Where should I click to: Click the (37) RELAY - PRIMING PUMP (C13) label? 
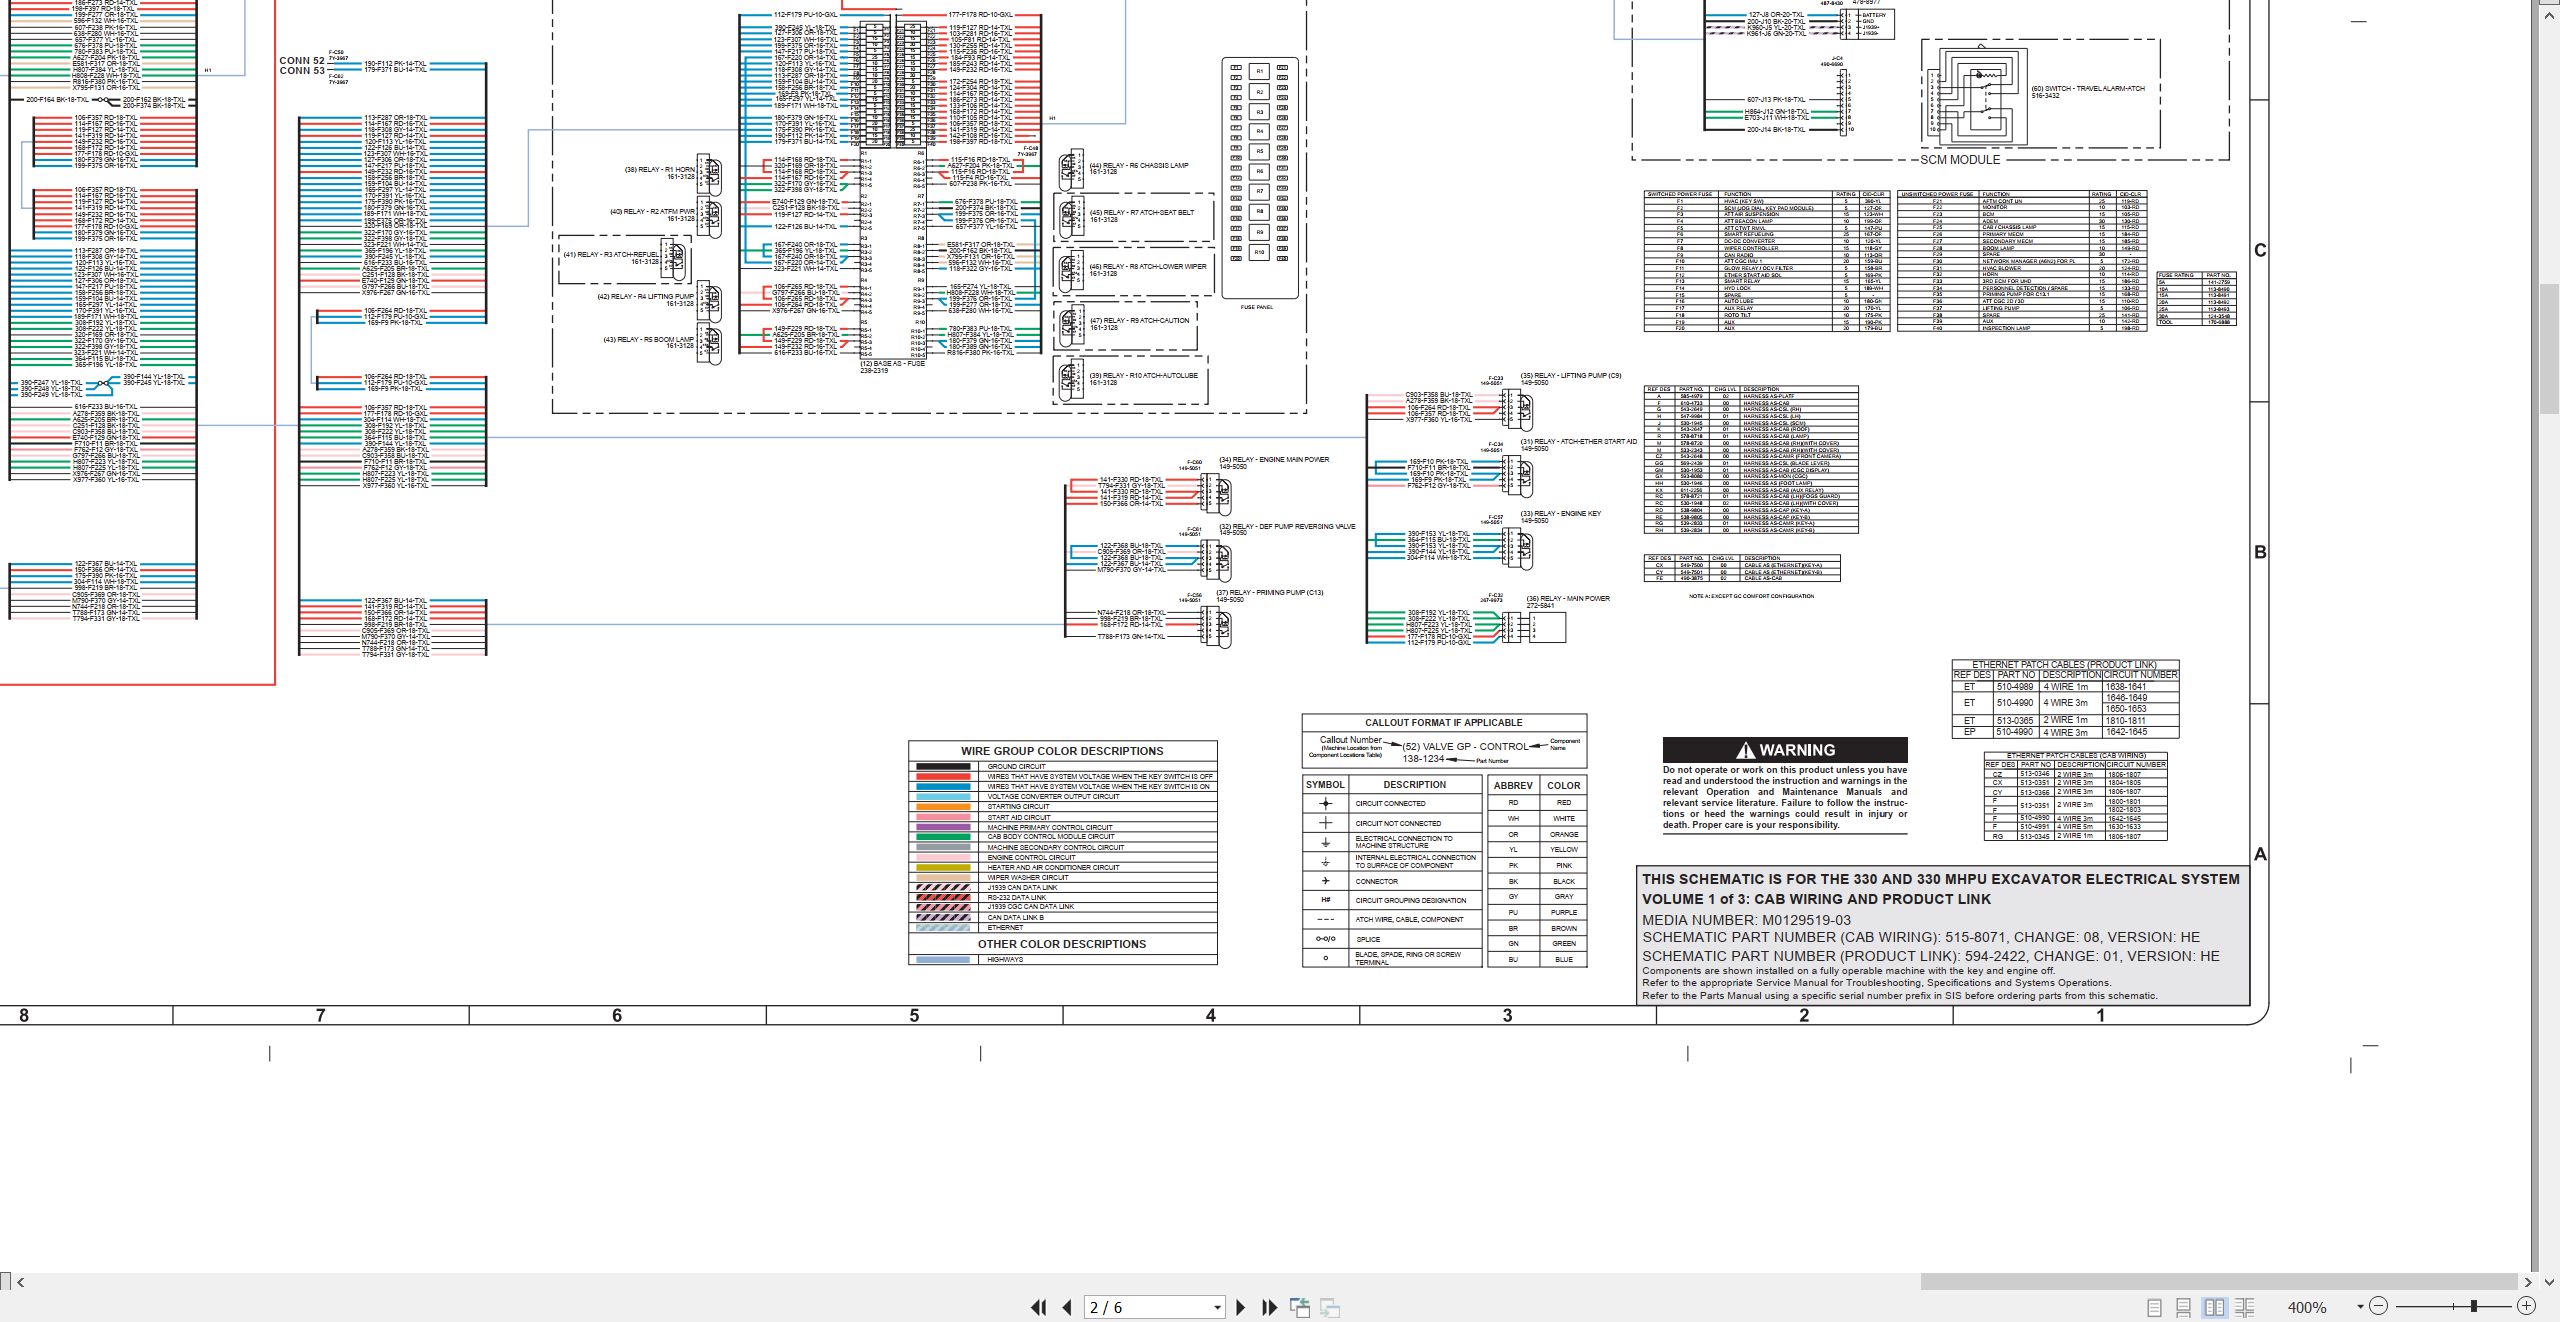pyautogui.click(x=1269, y=592)
